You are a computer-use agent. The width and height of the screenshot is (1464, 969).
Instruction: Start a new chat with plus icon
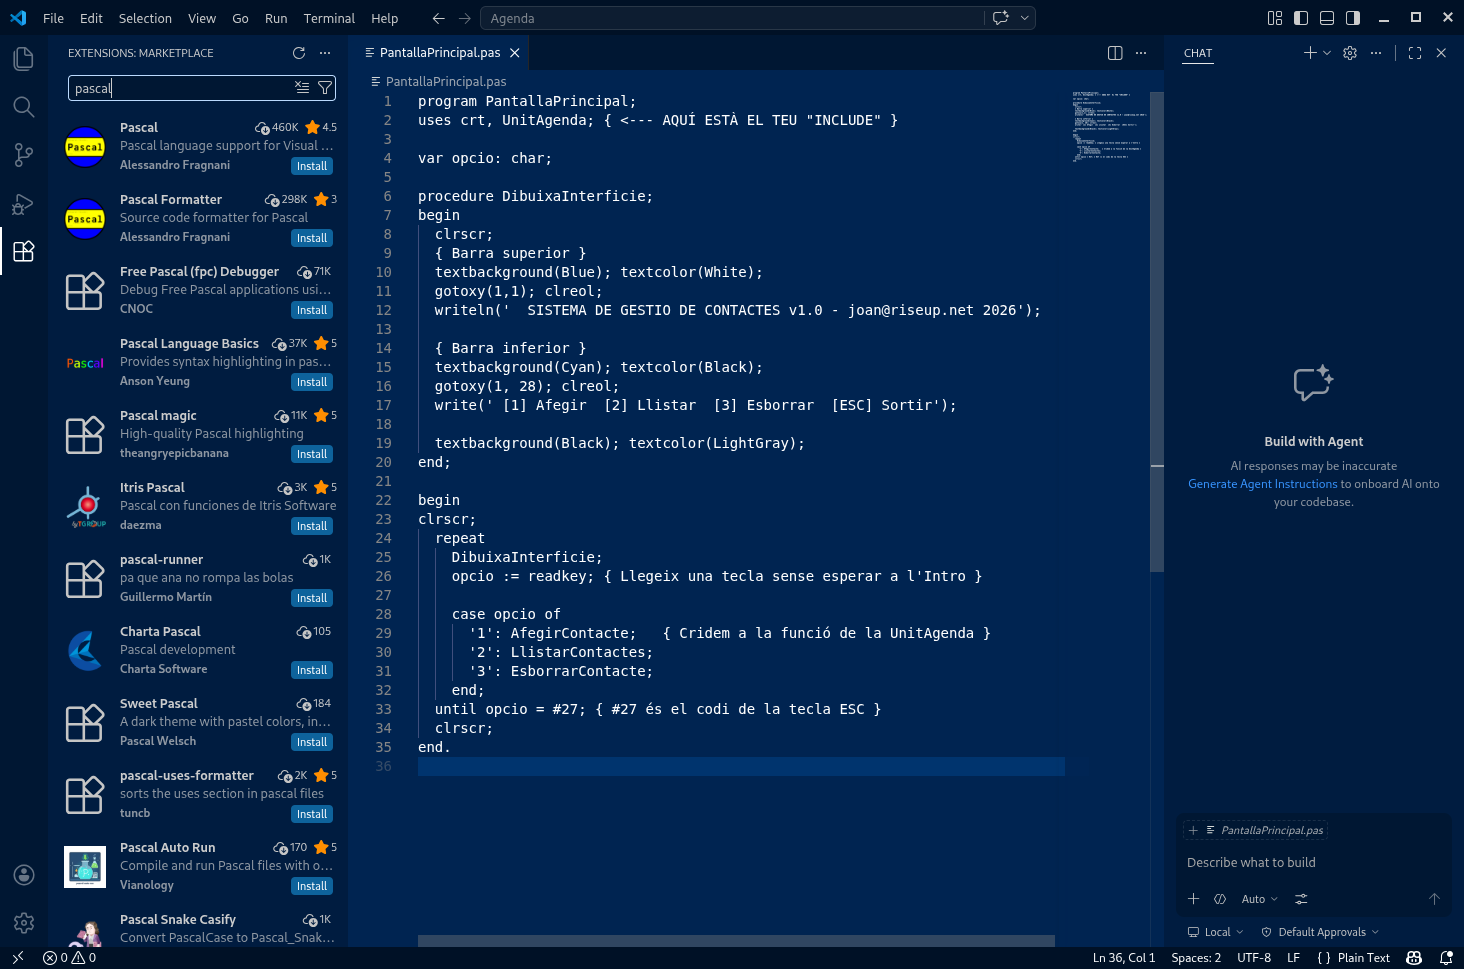1310,53
